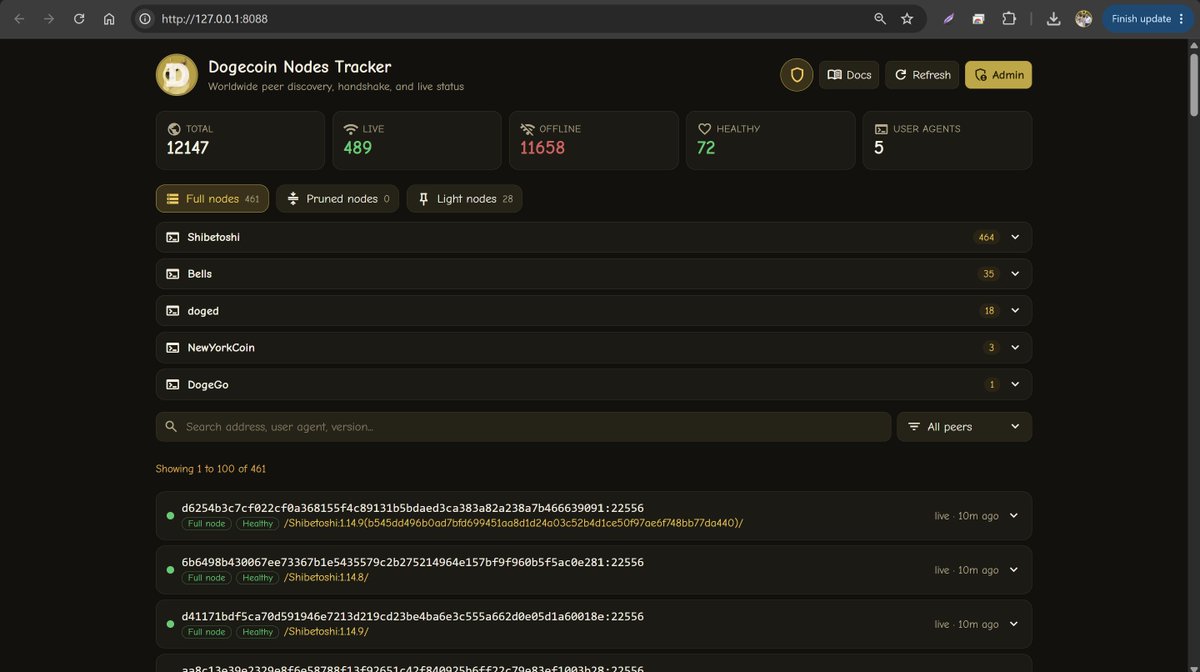Open the All peers filter dropdown
This screenshot has height=672, width=1200.
(x=964, y=427)
